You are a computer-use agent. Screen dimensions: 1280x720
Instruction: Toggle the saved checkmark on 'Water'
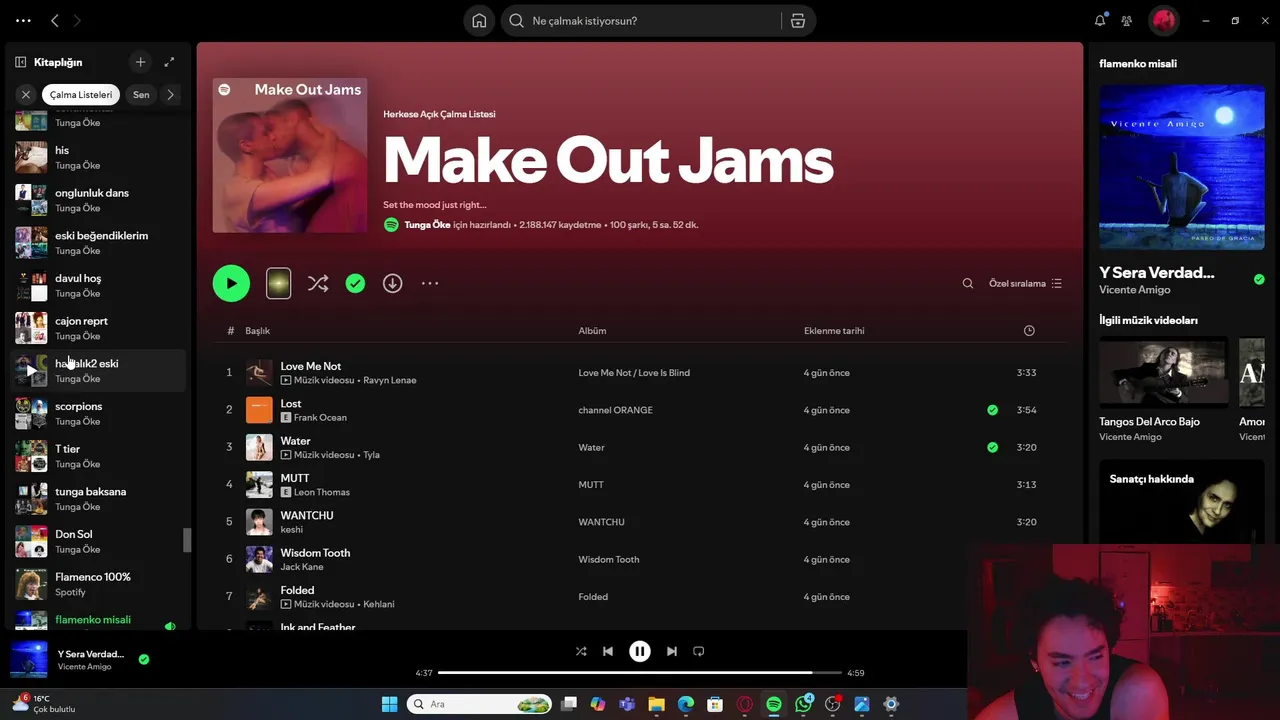point(992,447)
